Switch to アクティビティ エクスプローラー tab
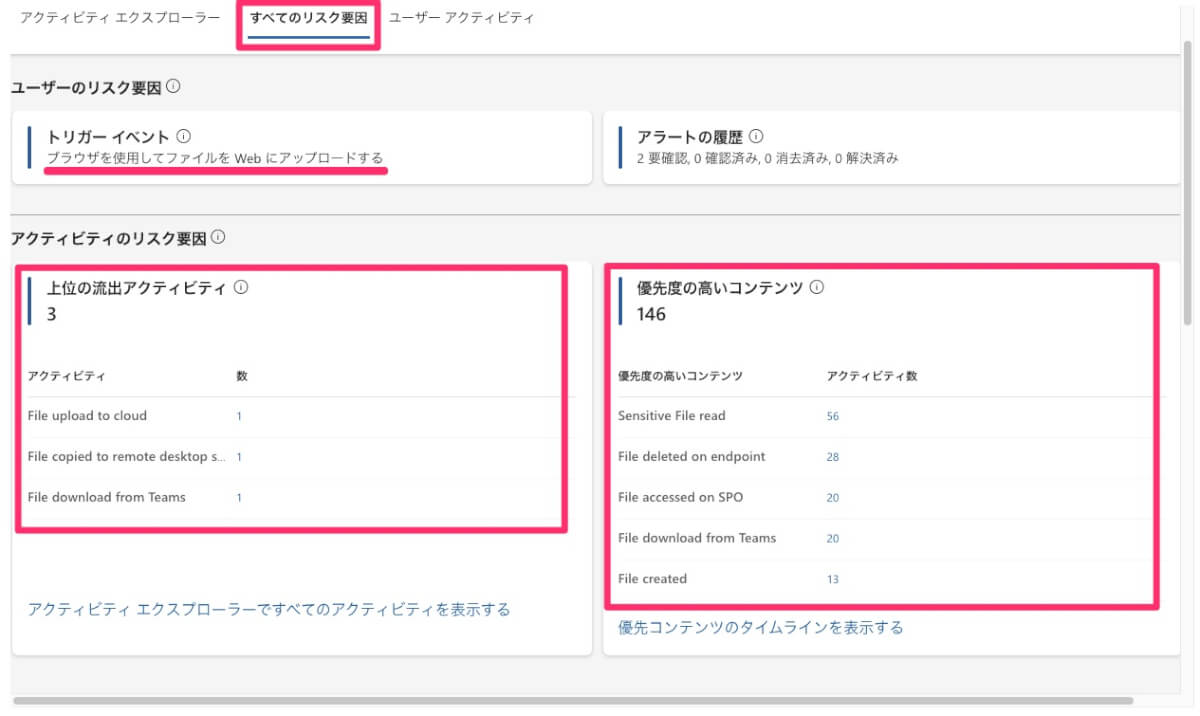Image resolution: width=1200 pixels, height=716 pixels. 119,19
